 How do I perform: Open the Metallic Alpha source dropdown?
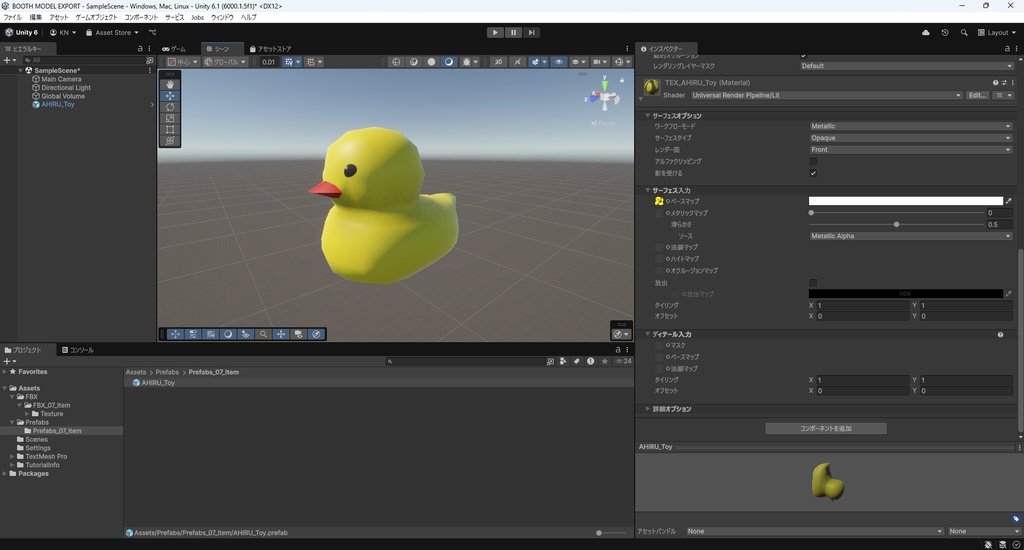(x=911, y=236)
